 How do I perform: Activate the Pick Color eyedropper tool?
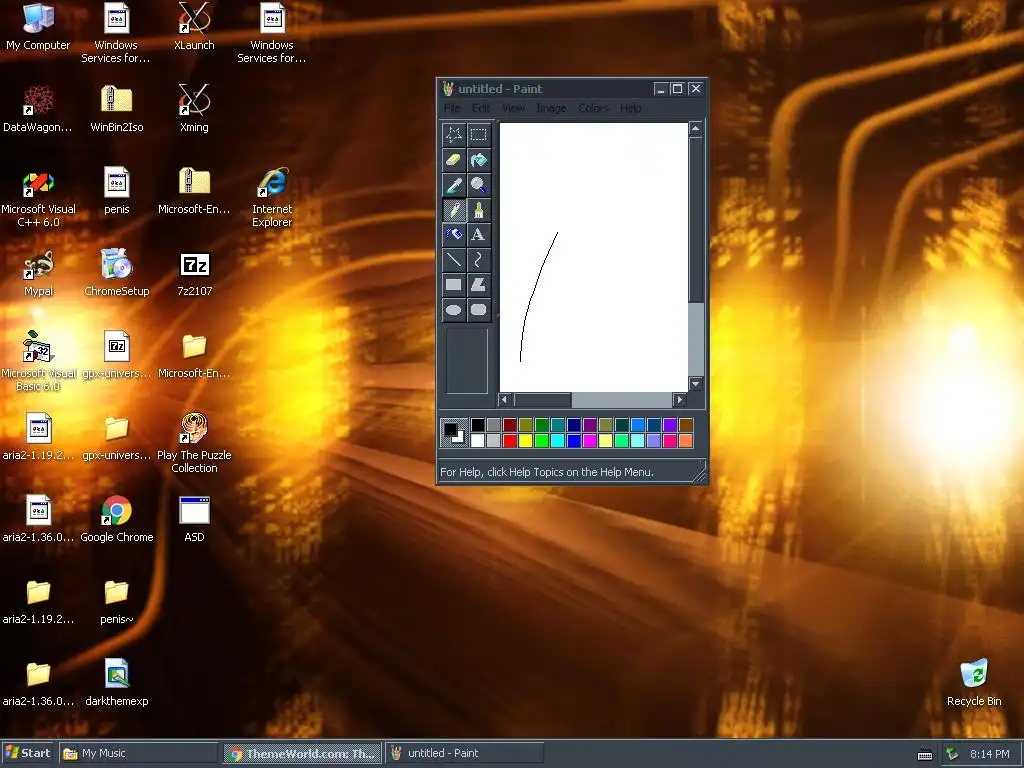click(453, 185)
